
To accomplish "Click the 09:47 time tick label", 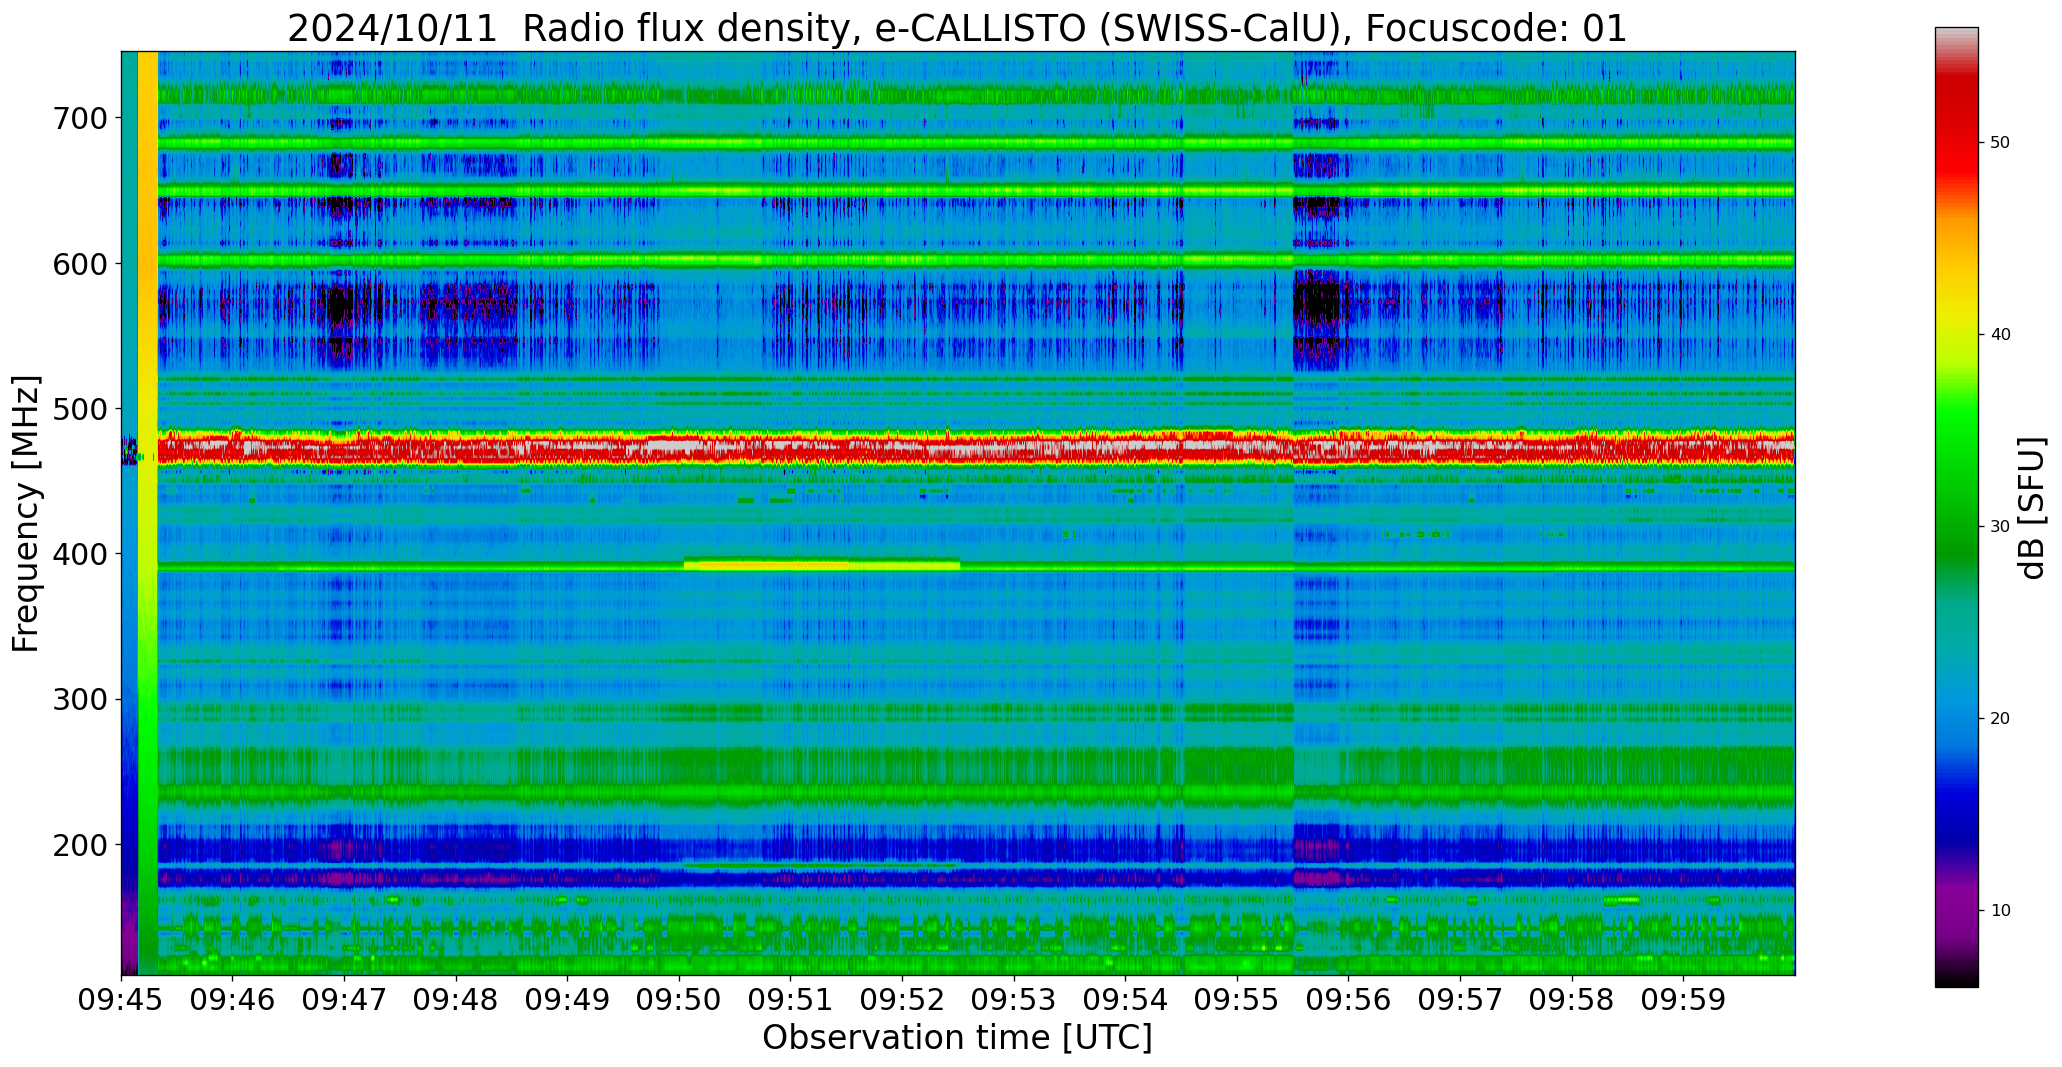I will point(345,1000).
